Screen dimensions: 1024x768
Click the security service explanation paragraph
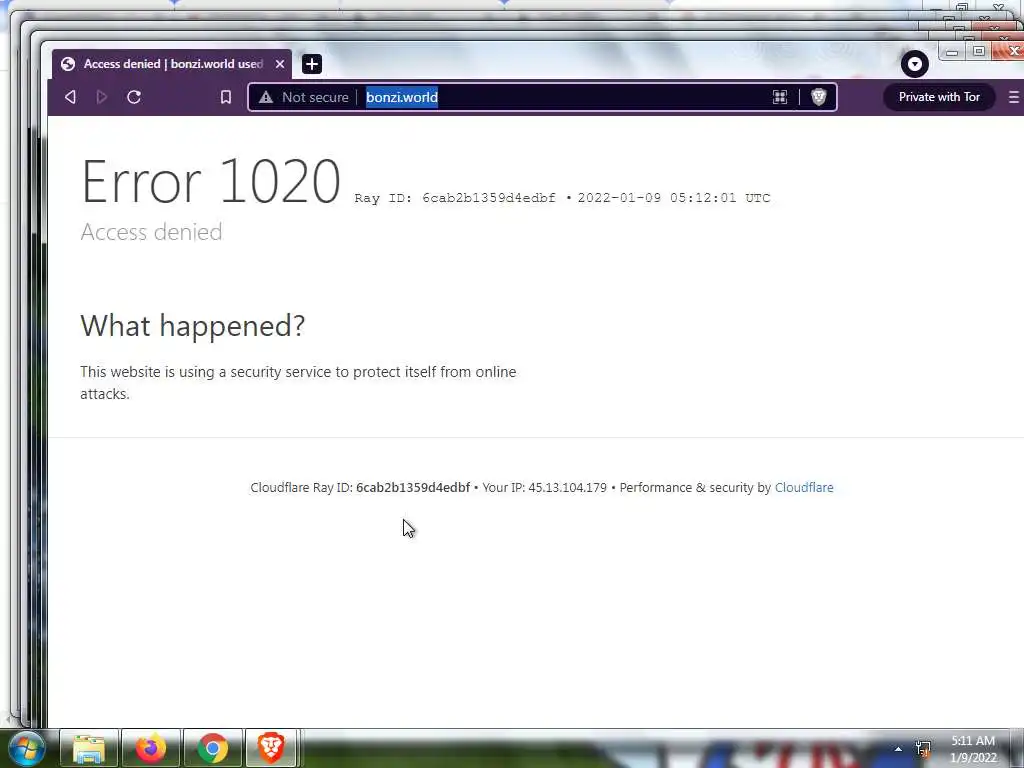298,383
